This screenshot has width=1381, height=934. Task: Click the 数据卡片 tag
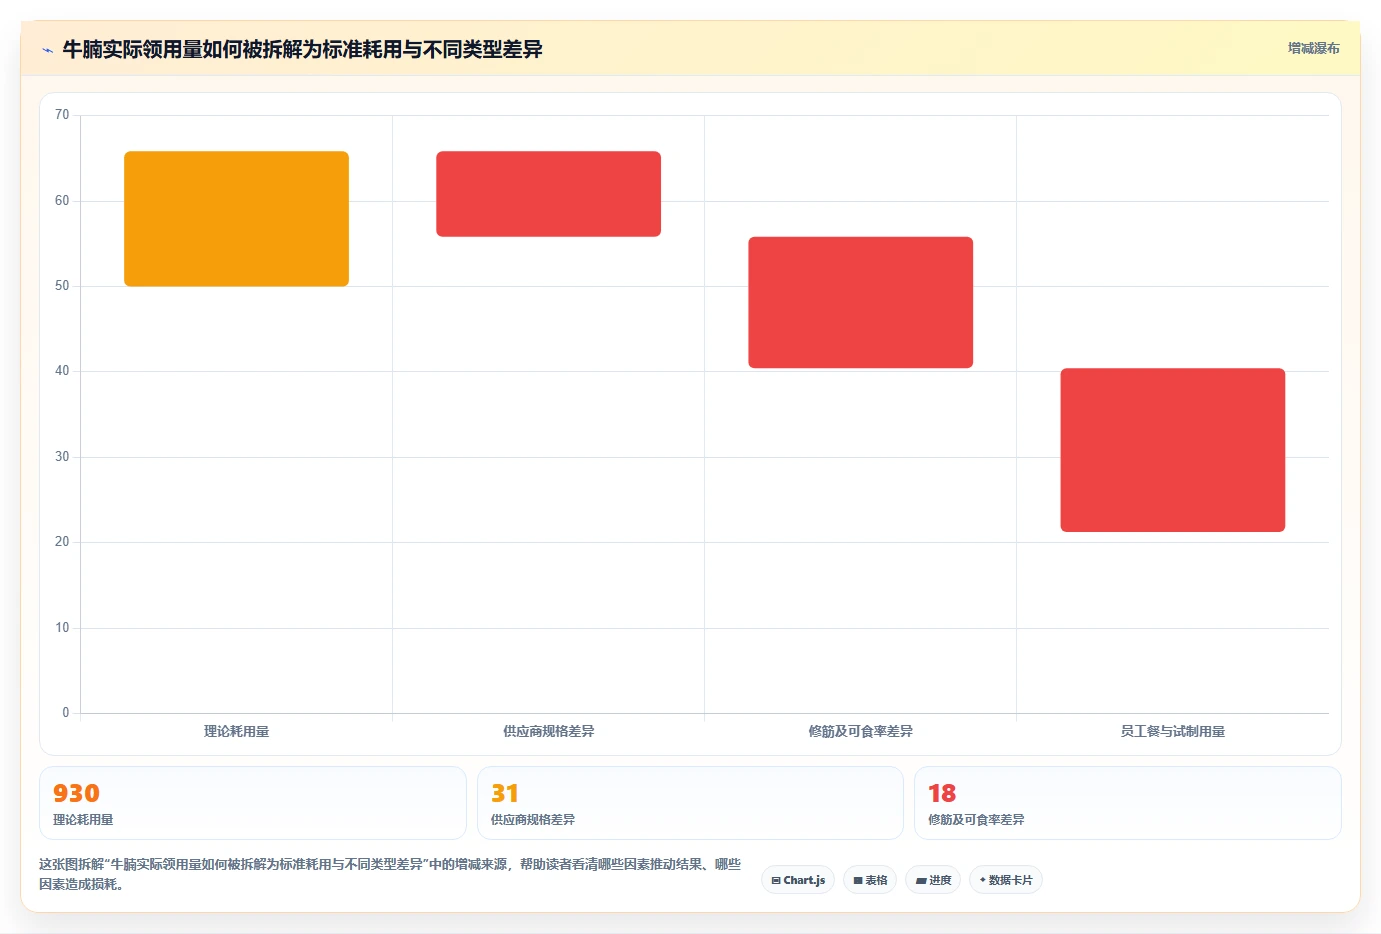pos(1006,880)
